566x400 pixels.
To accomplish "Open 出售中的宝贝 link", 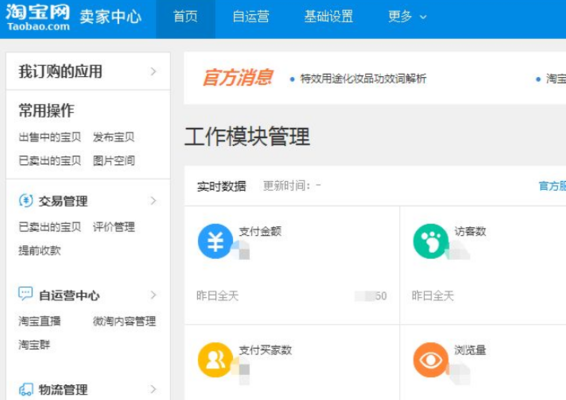I will pos(50,137).
